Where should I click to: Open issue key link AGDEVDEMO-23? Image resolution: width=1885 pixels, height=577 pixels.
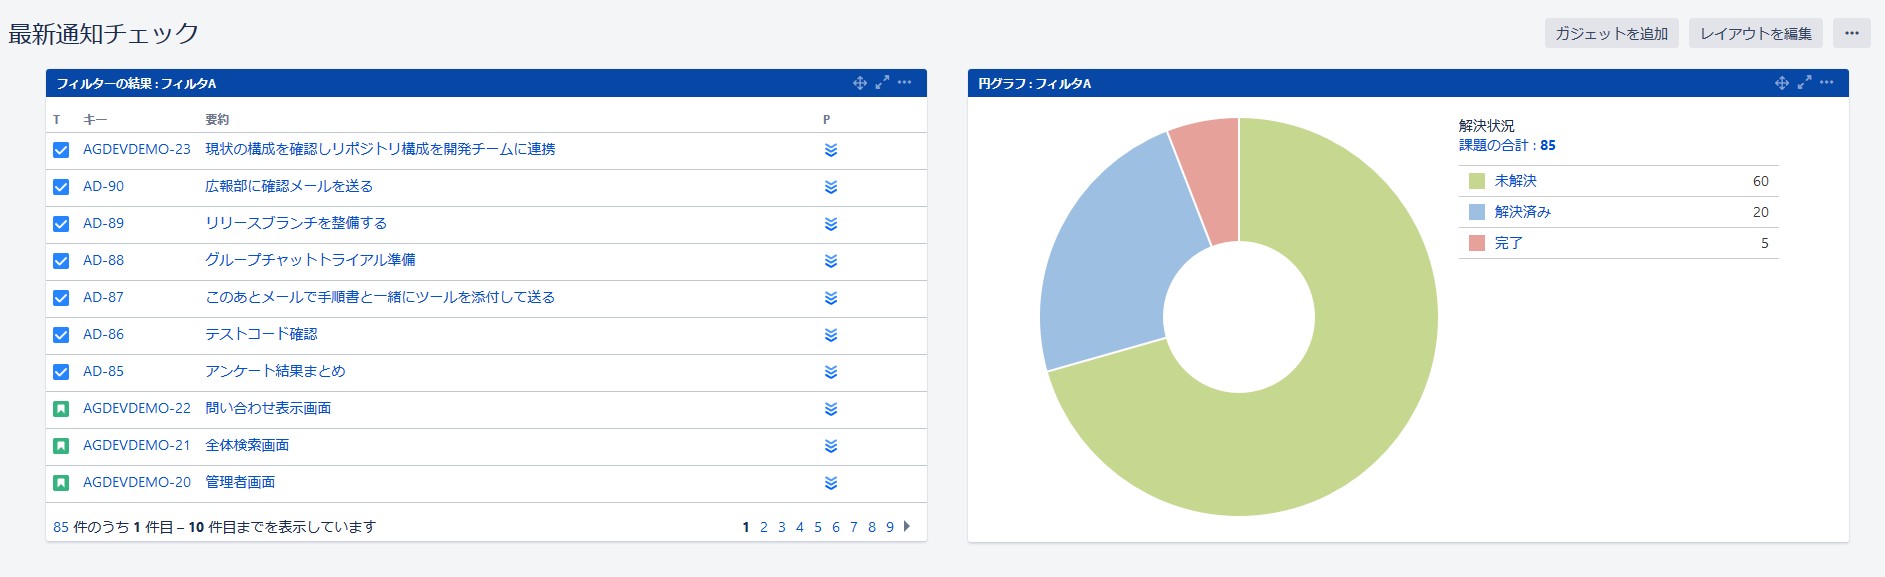[x=136, y=149]
